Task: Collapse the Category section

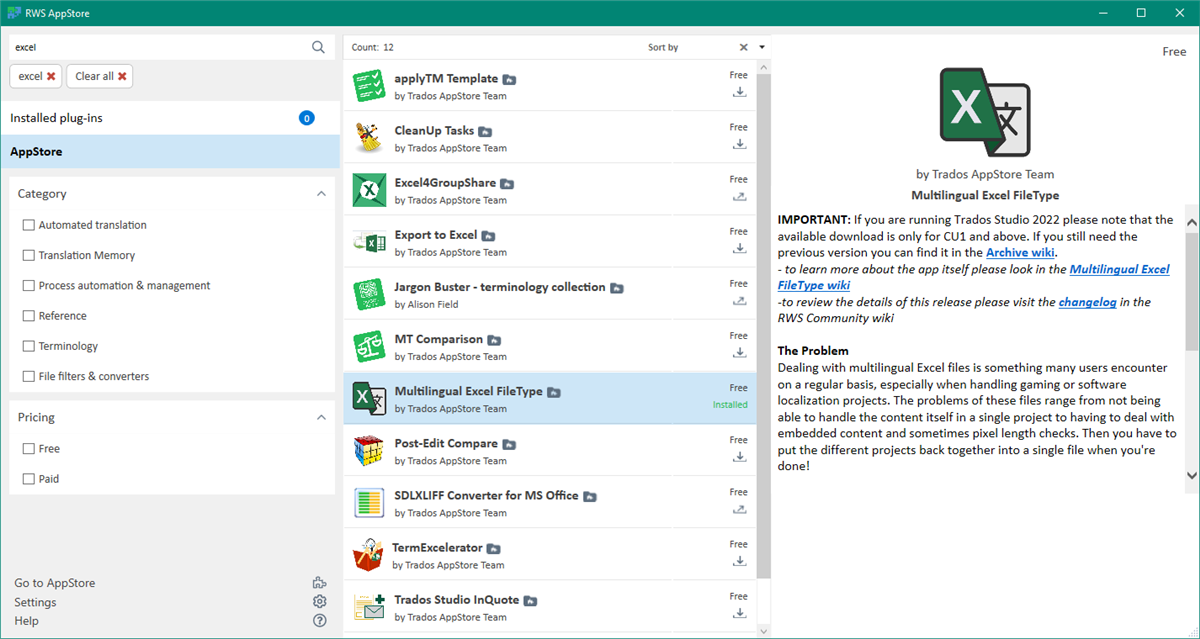Action: (321, 194)
